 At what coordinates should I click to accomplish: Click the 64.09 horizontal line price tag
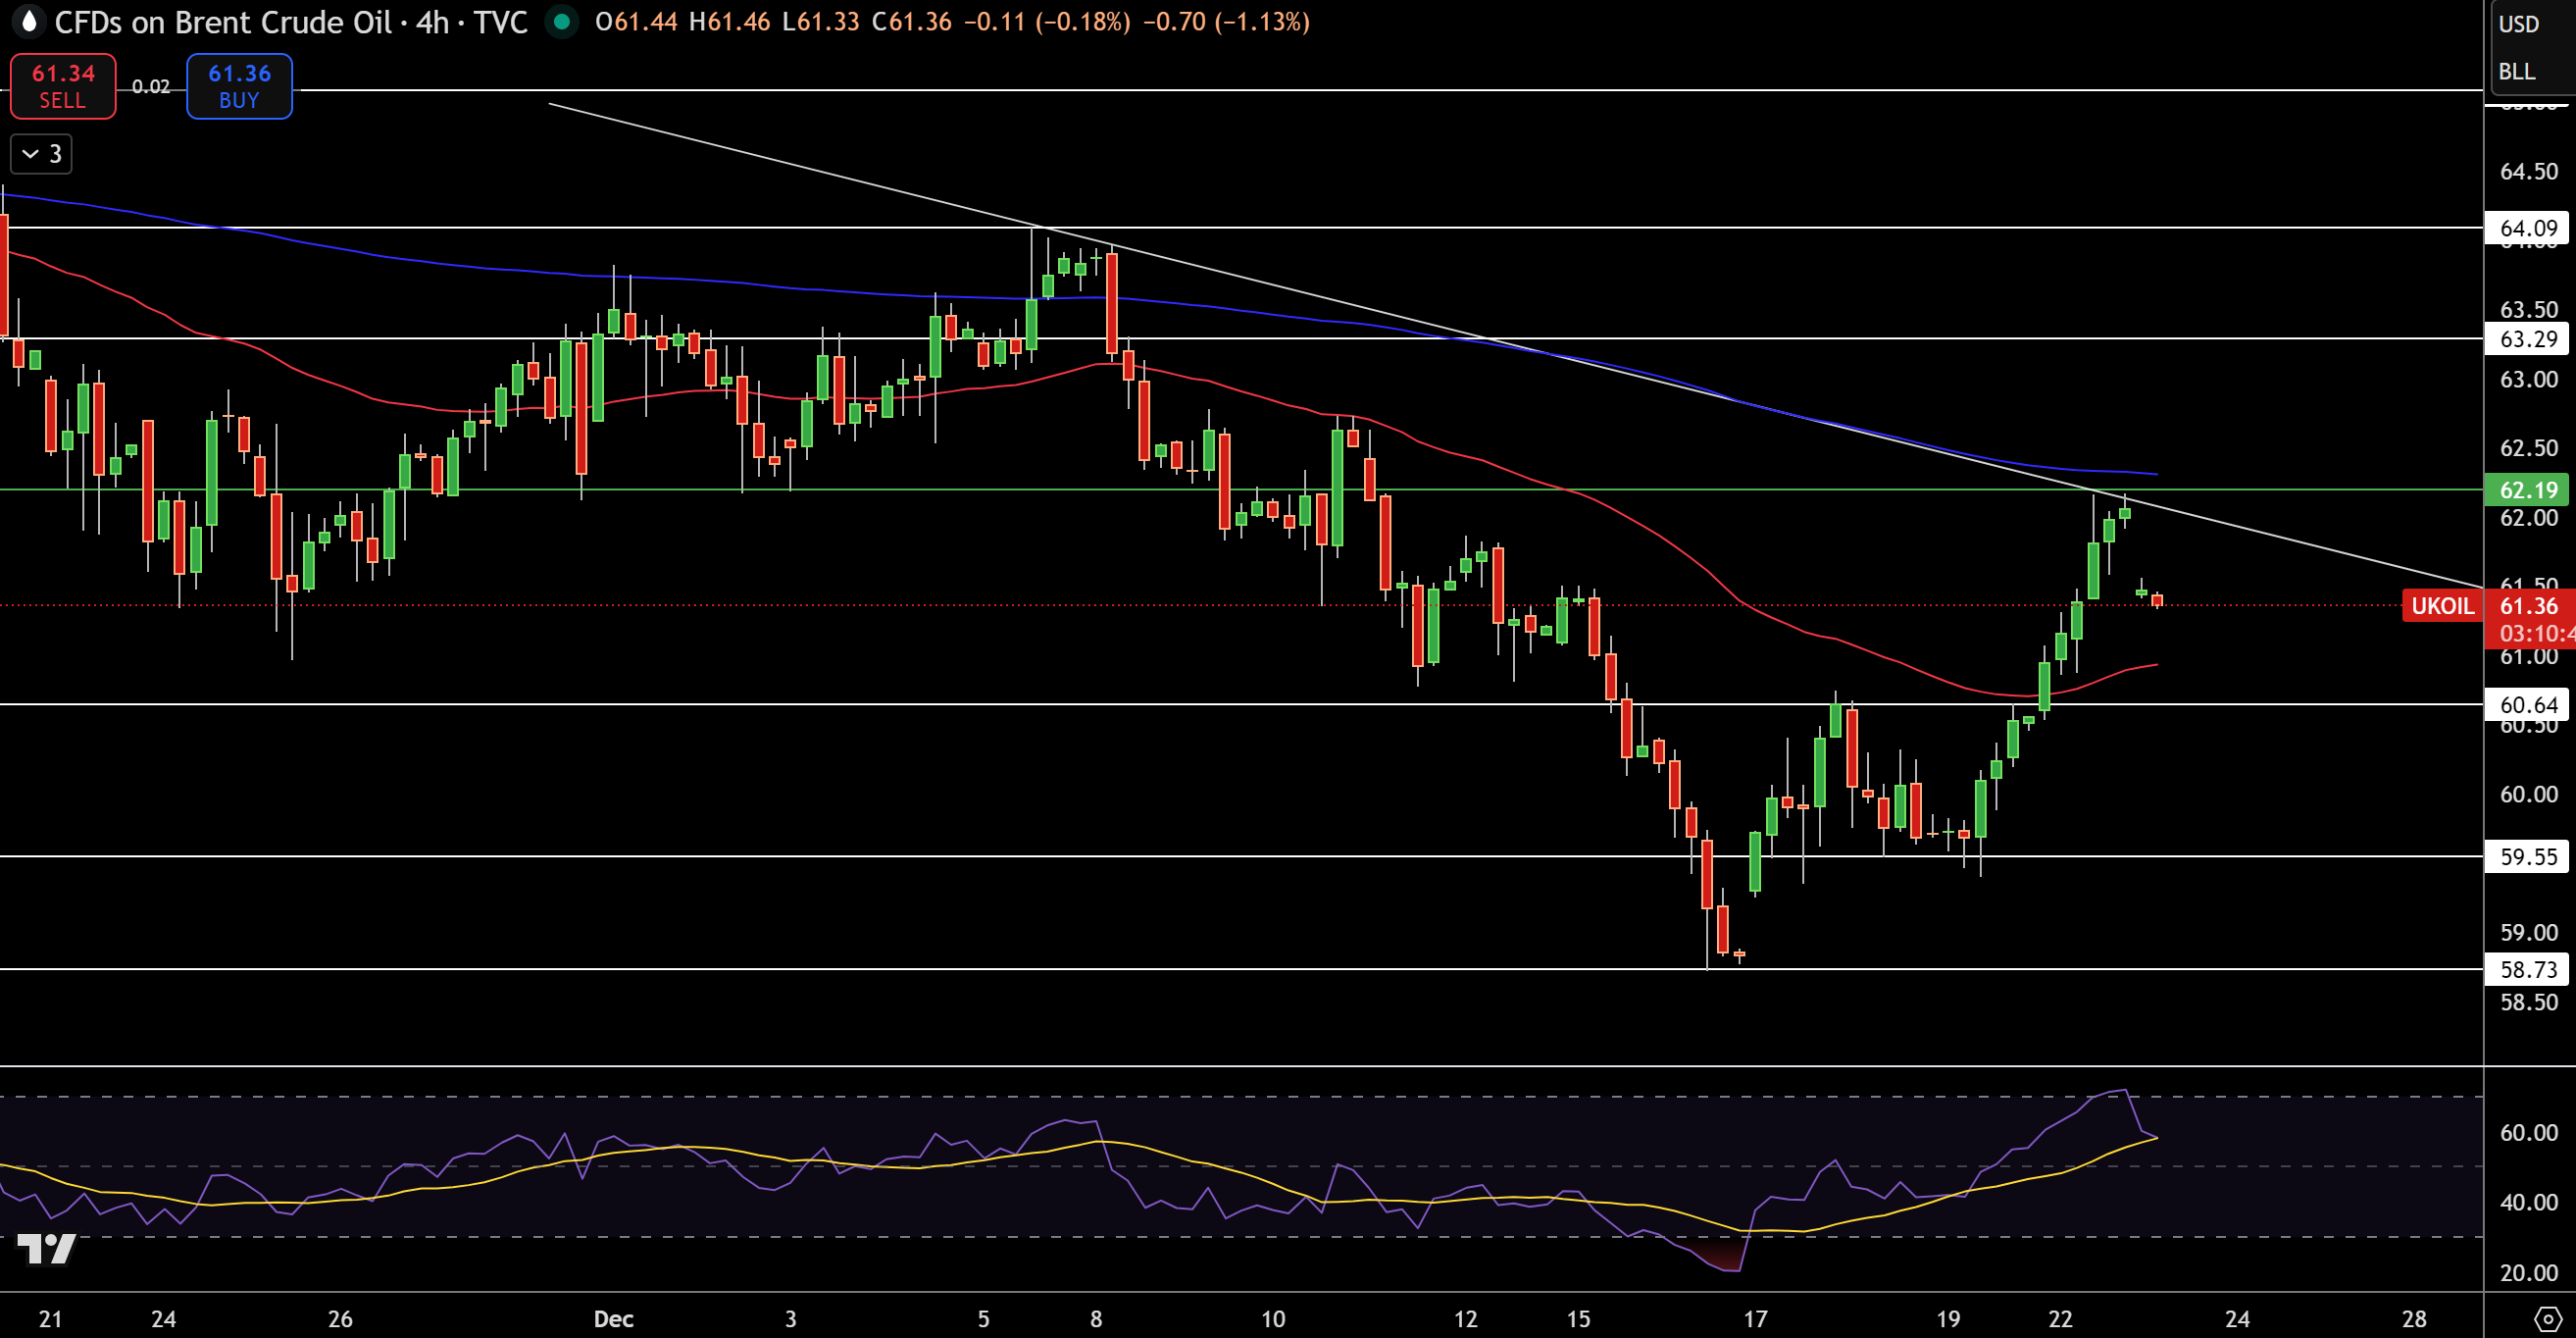coord(2527,228)
